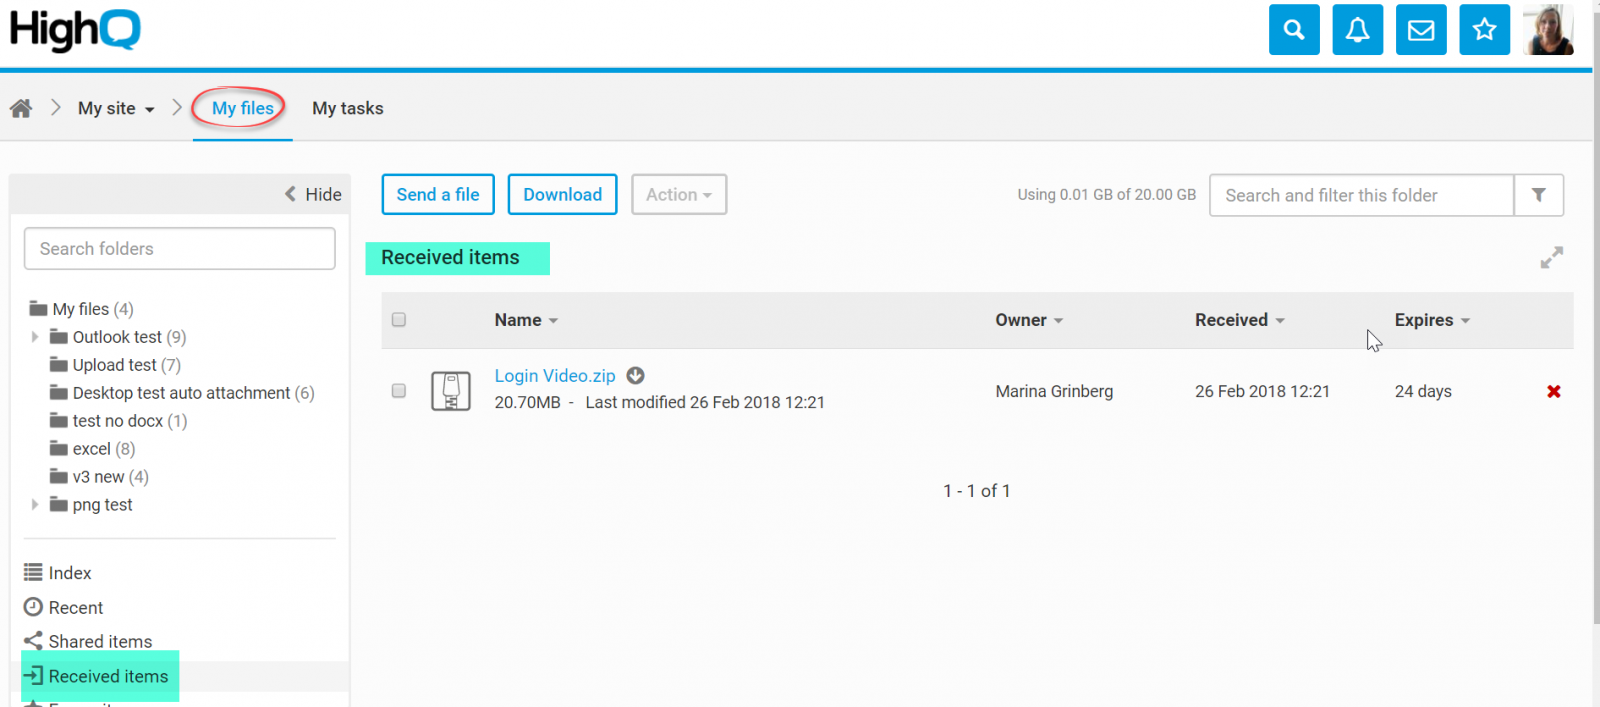
Task: Click download arrow beside Login Video.zip
Action: pyautogui.click(x=635, y=376)
